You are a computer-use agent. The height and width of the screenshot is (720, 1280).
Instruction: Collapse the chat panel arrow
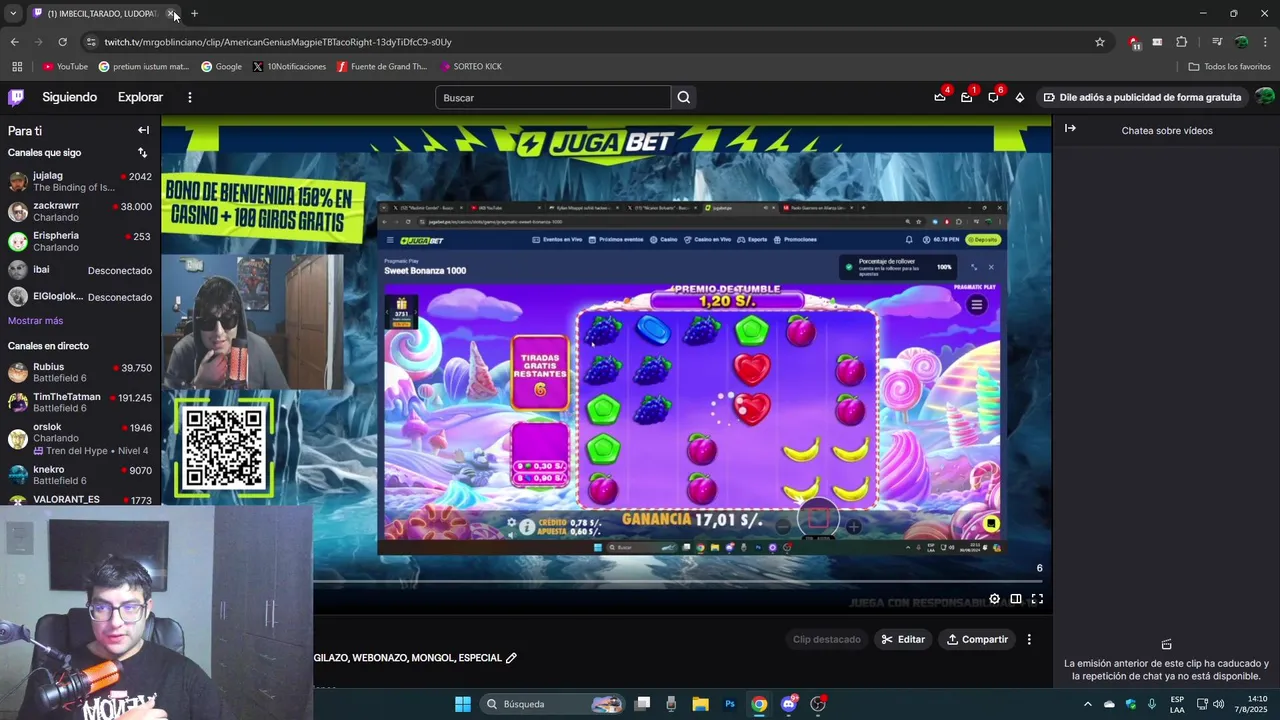click(1070, 128)
